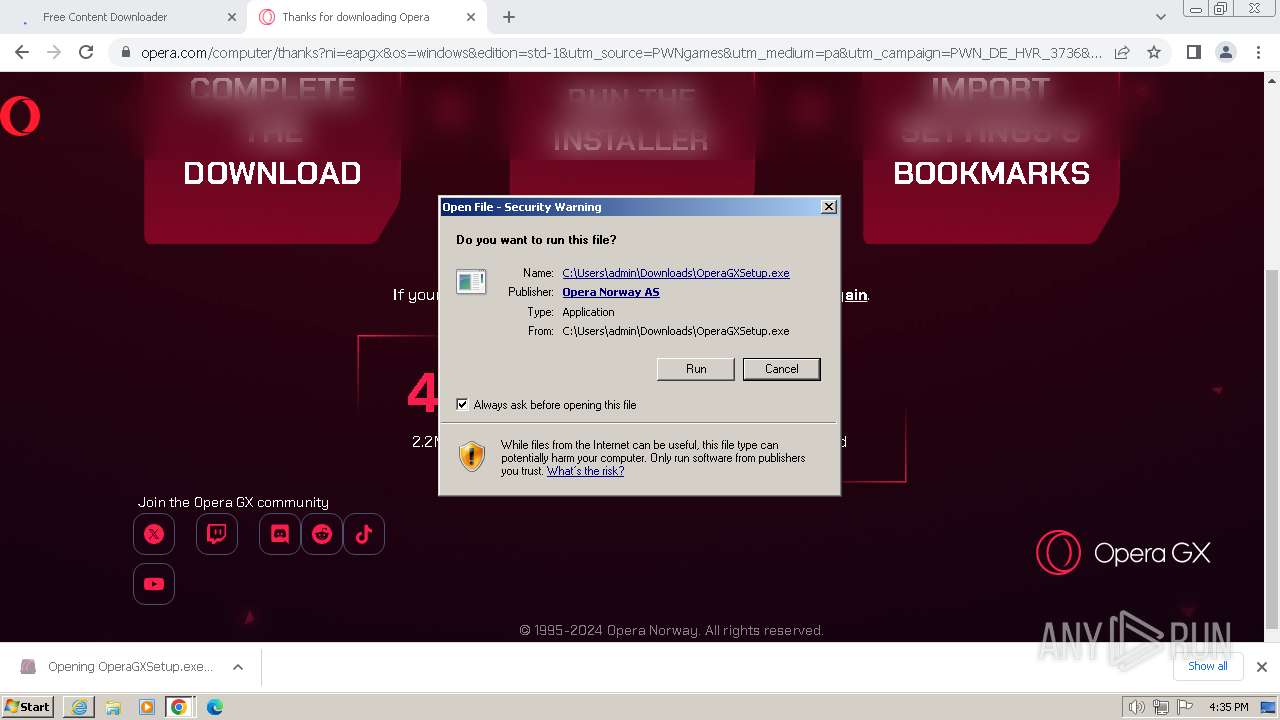Screen dimensions: 1280x720
Task: Expand the OperaGXSetup.exe download options arrow
Action: coord(238,667)
